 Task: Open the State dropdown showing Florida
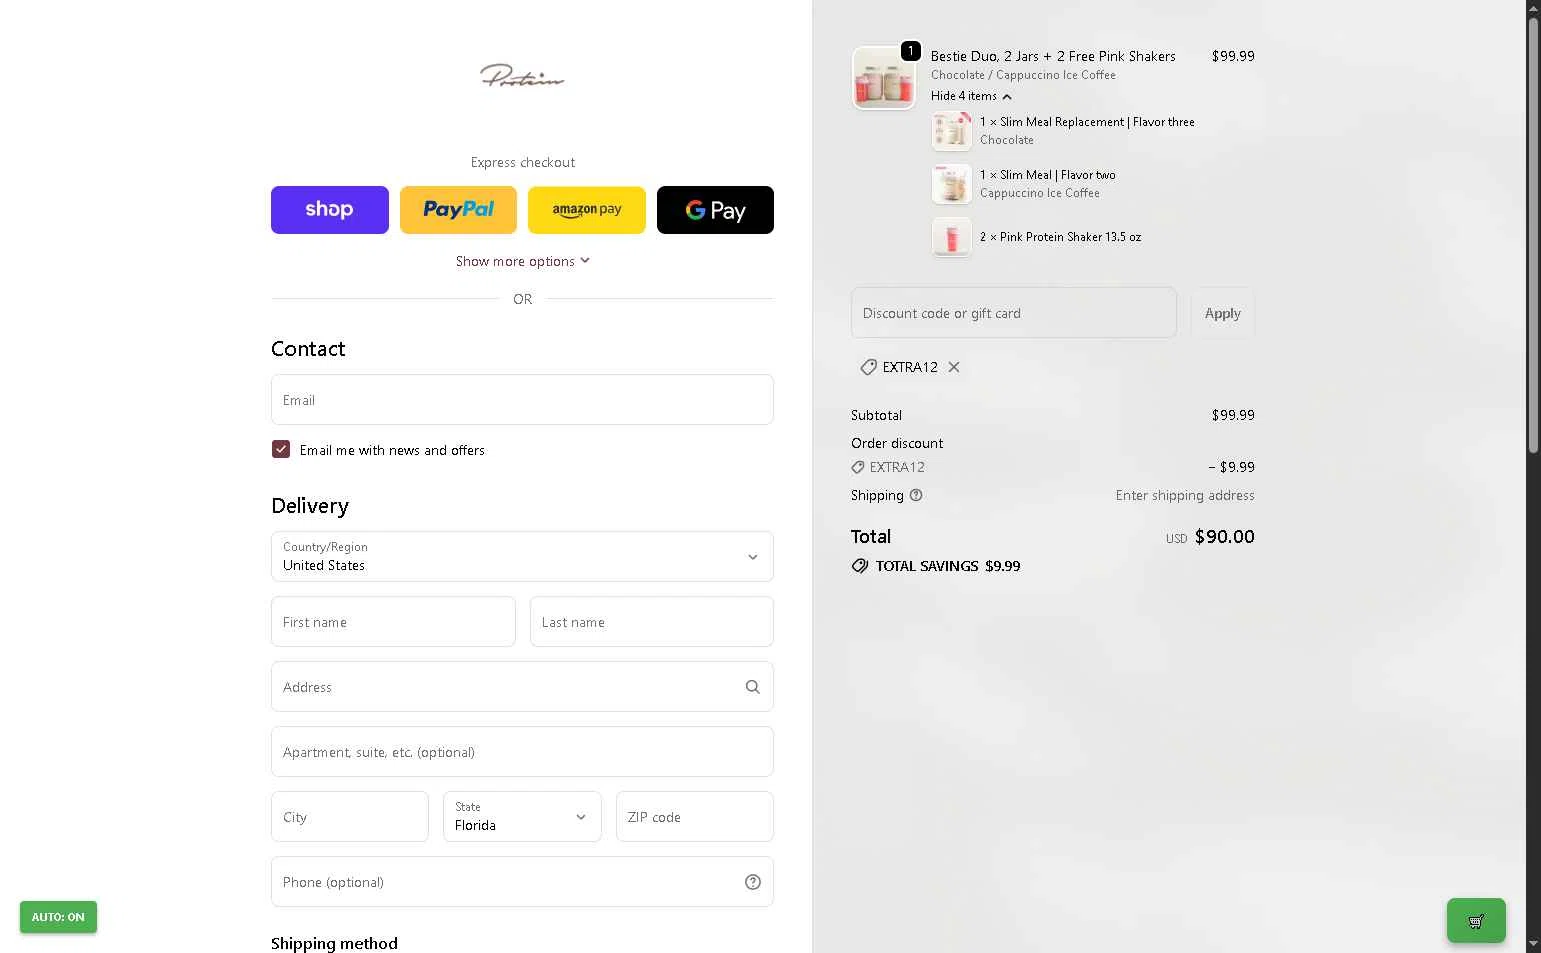click(x=522, y=817)
